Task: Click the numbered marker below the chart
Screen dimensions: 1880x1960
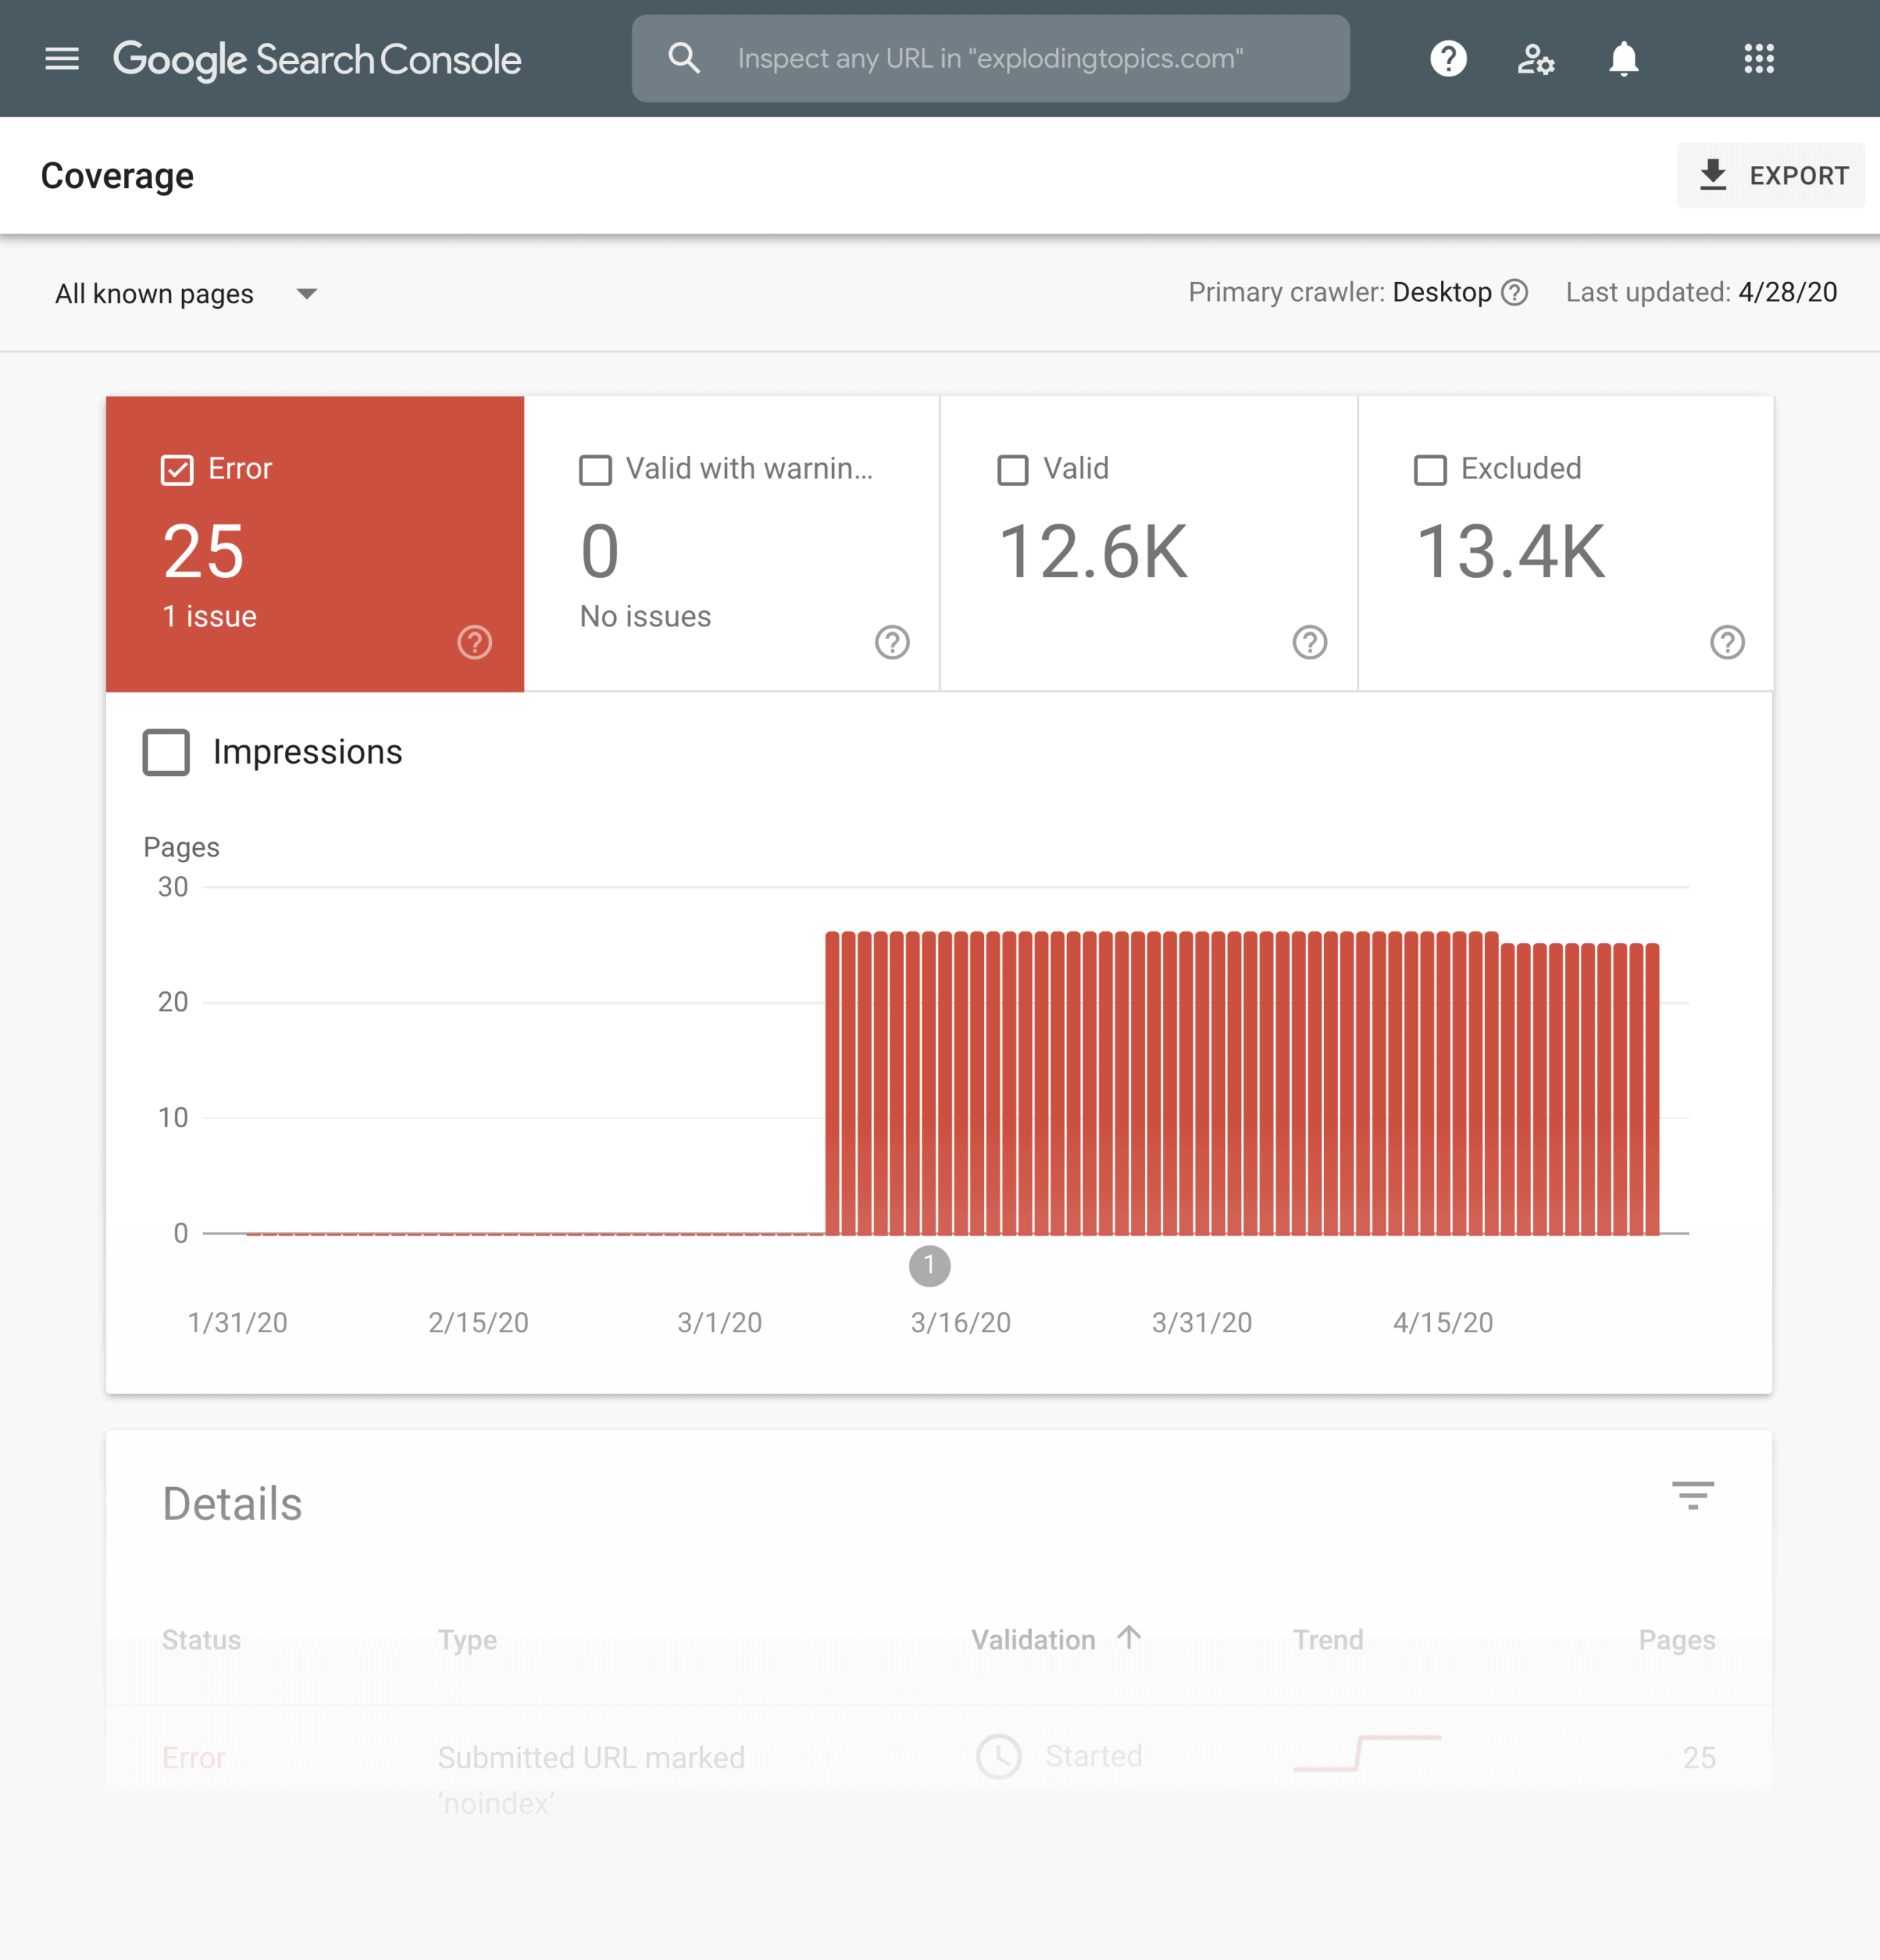Action: [x=929, y=1266]
